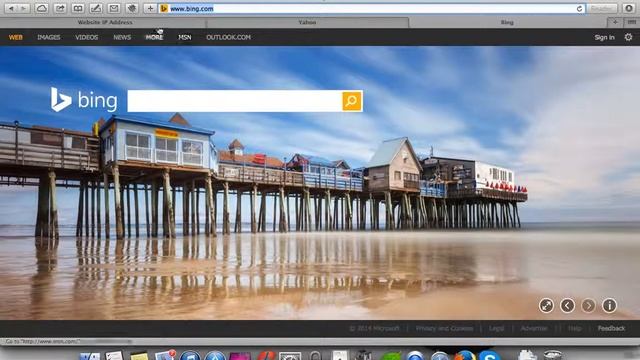Show all tabs with the grid button

[632, 22]
